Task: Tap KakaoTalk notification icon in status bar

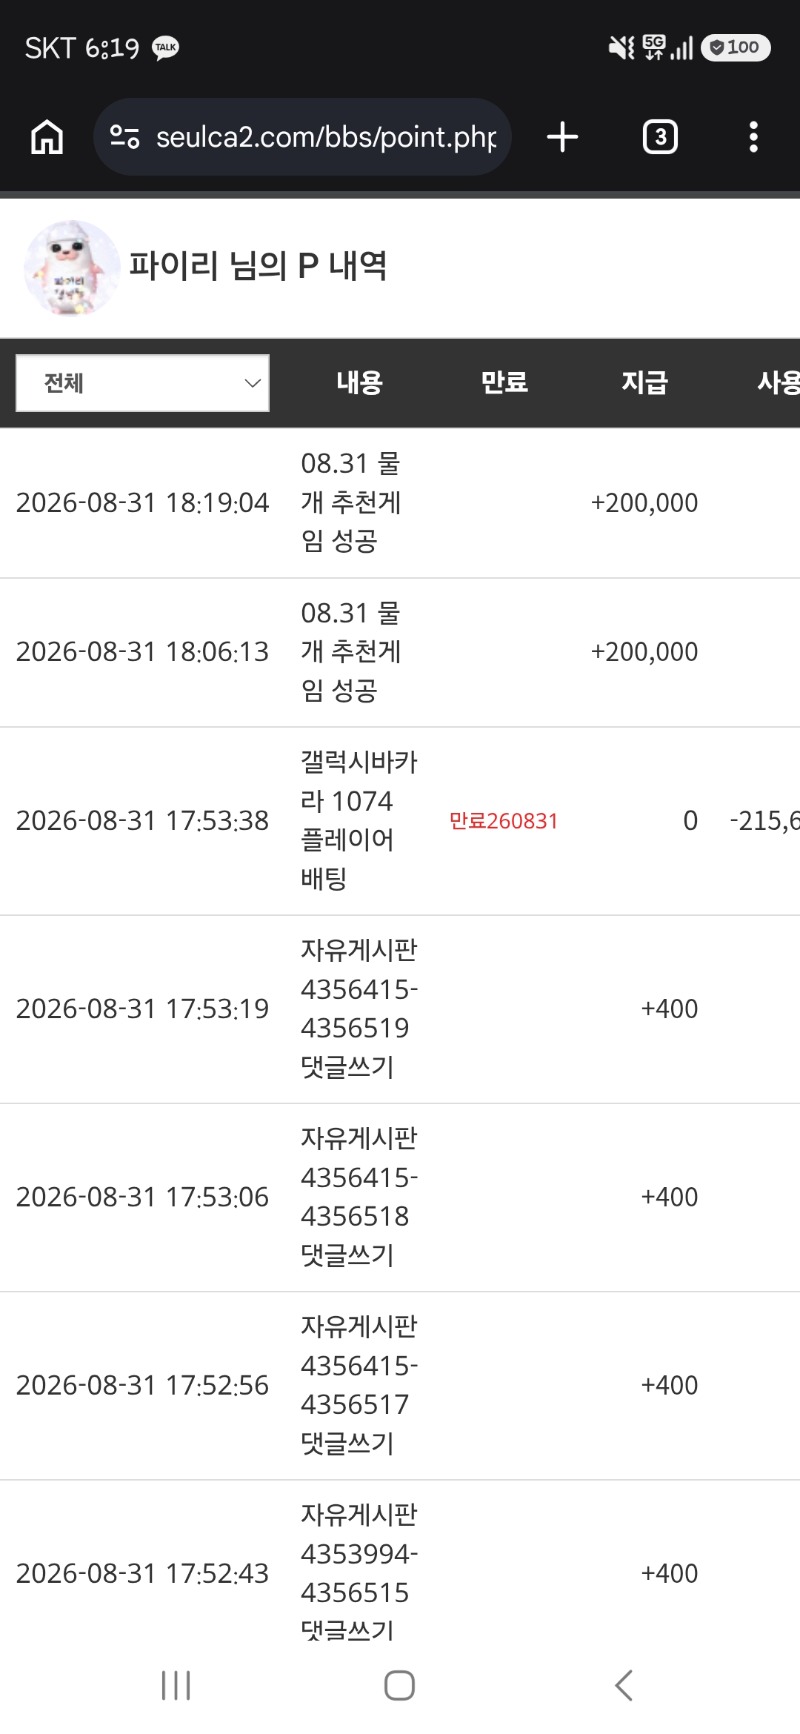Action: point(166,47)
